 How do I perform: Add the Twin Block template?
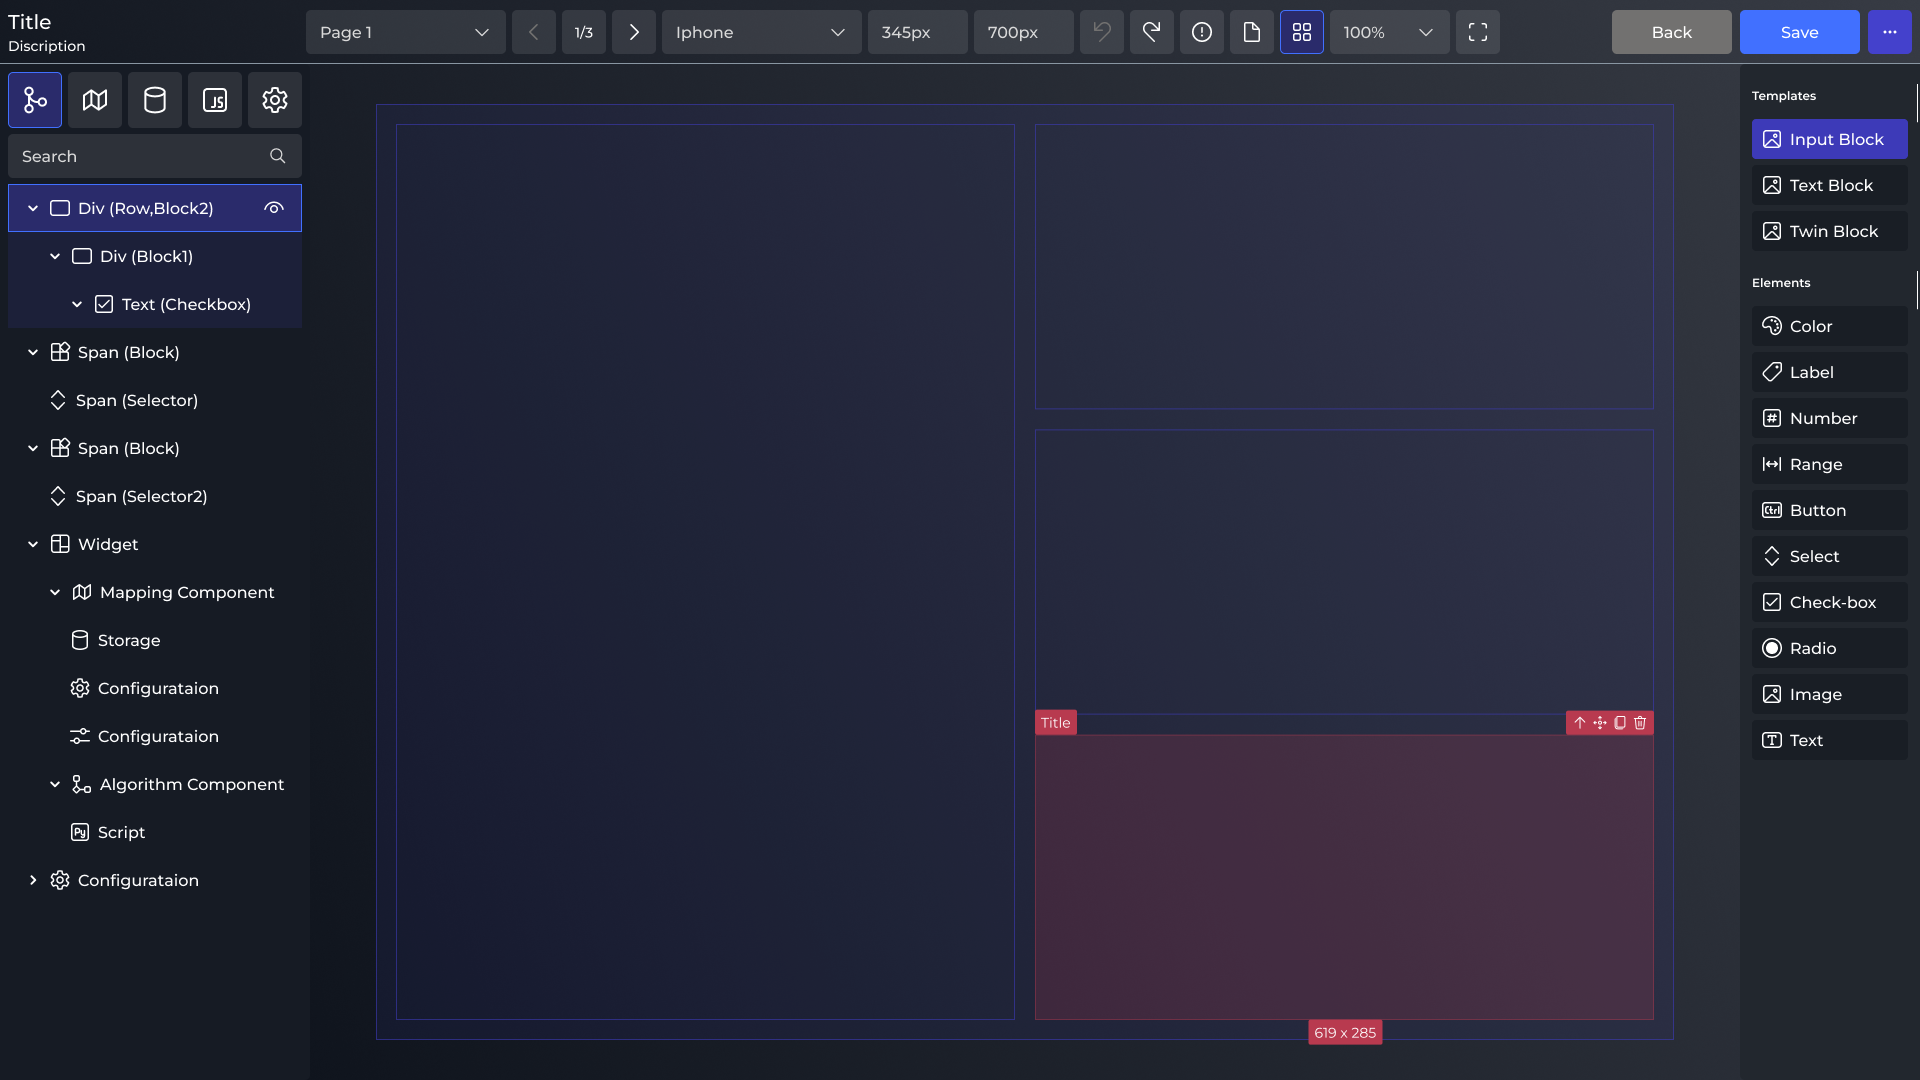pos(1830,231)
